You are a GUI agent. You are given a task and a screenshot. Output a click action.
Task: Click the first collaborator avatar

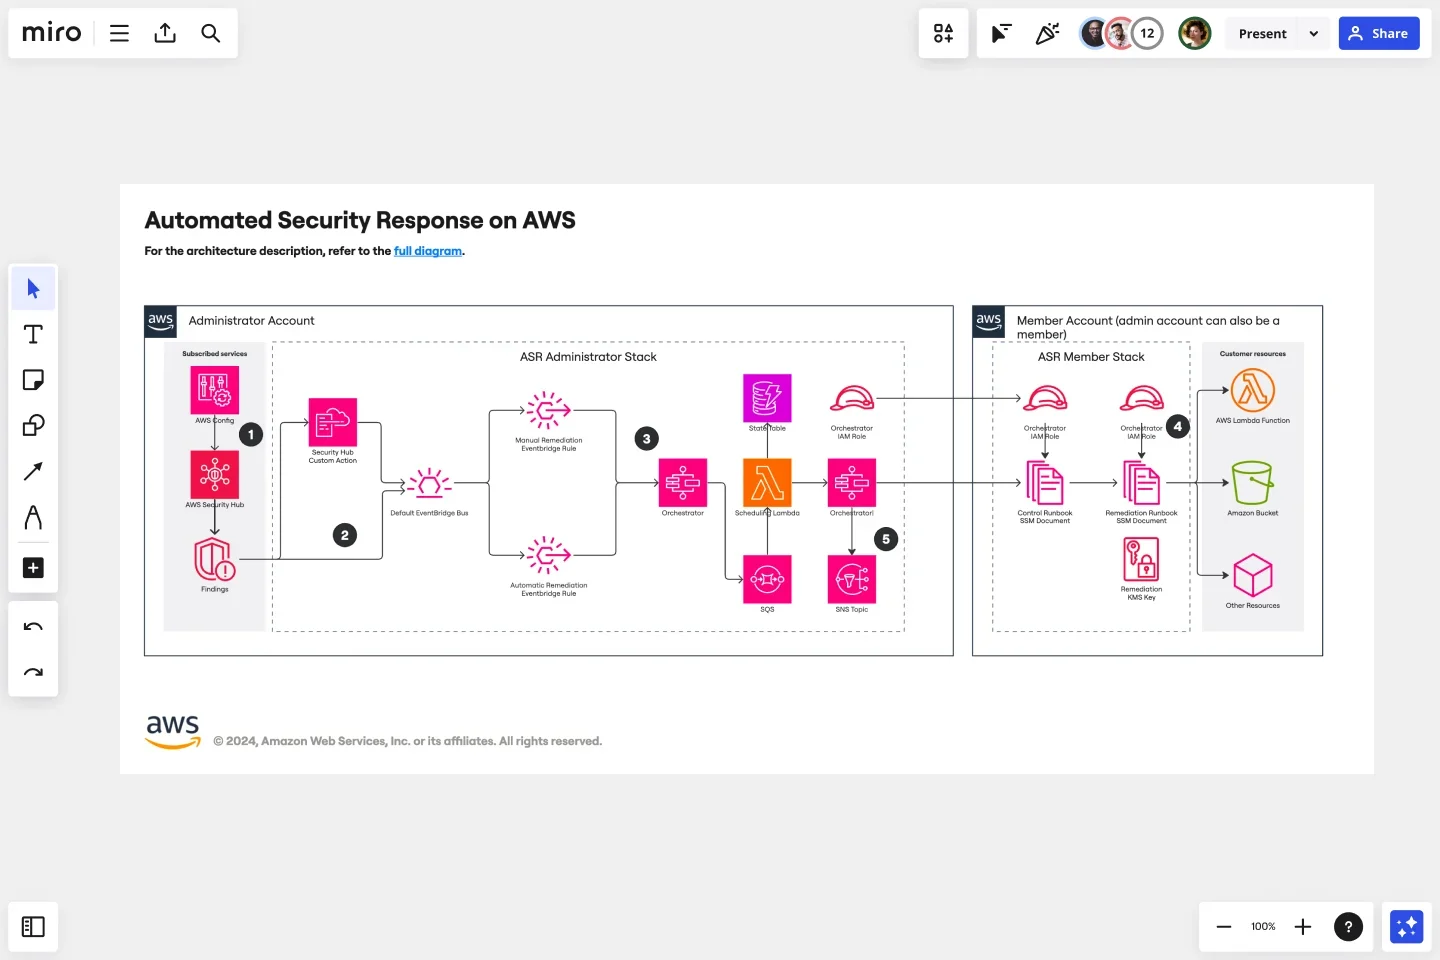[1094, 33]
